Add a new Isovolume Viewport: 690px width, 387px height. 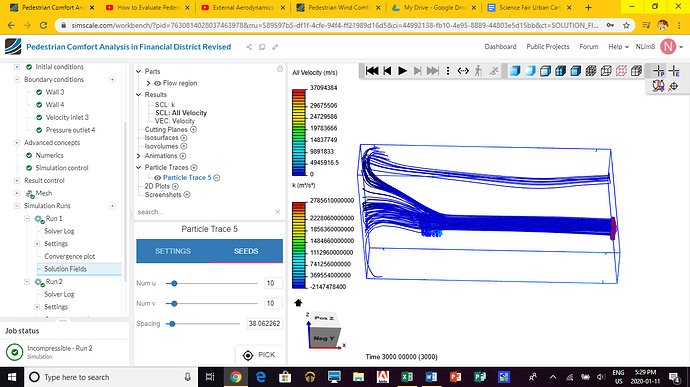[x=184, y=146]
